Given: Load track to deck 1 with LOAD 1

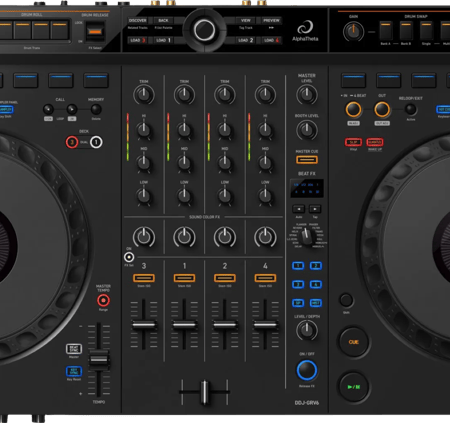Looking at the screenshot, I should 163,40.
